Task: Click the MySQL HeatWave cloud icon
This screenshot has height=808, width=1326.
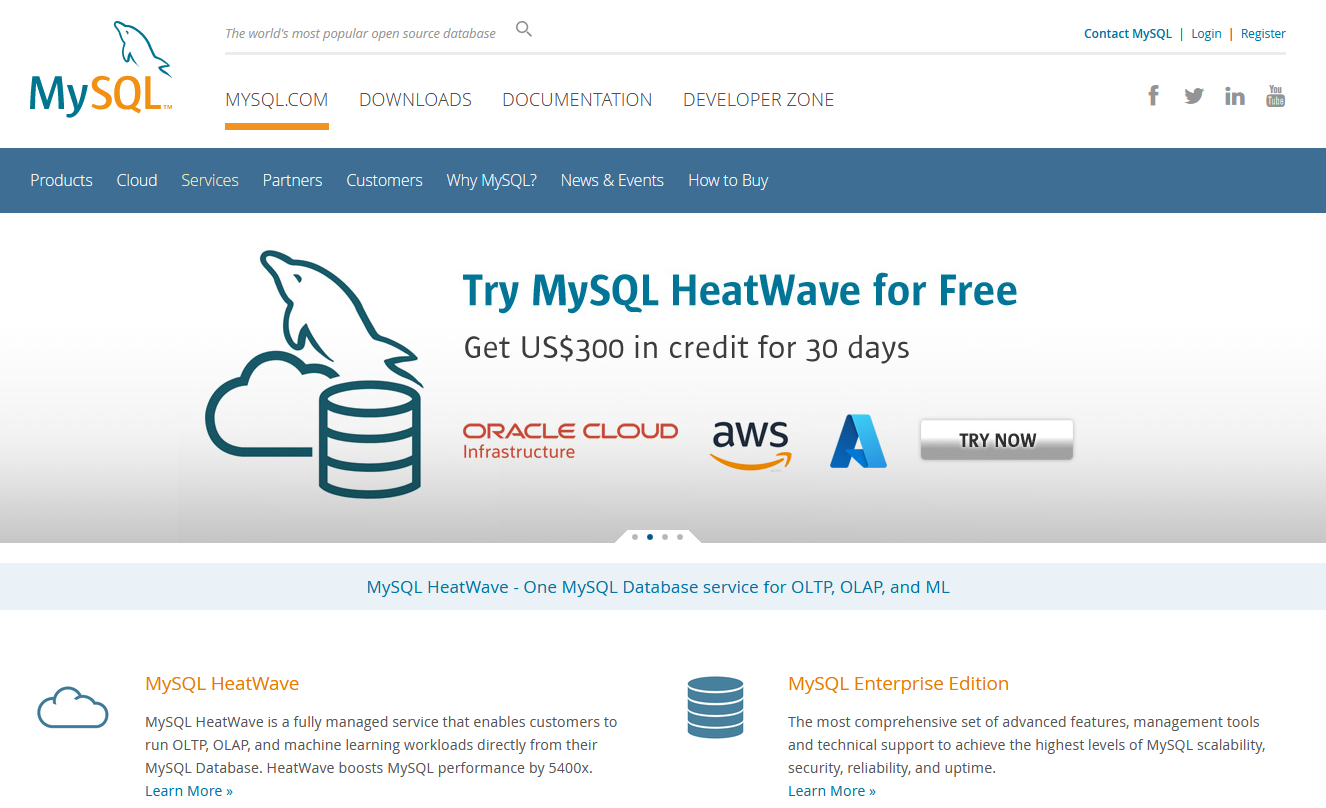Action: point(72,707)
